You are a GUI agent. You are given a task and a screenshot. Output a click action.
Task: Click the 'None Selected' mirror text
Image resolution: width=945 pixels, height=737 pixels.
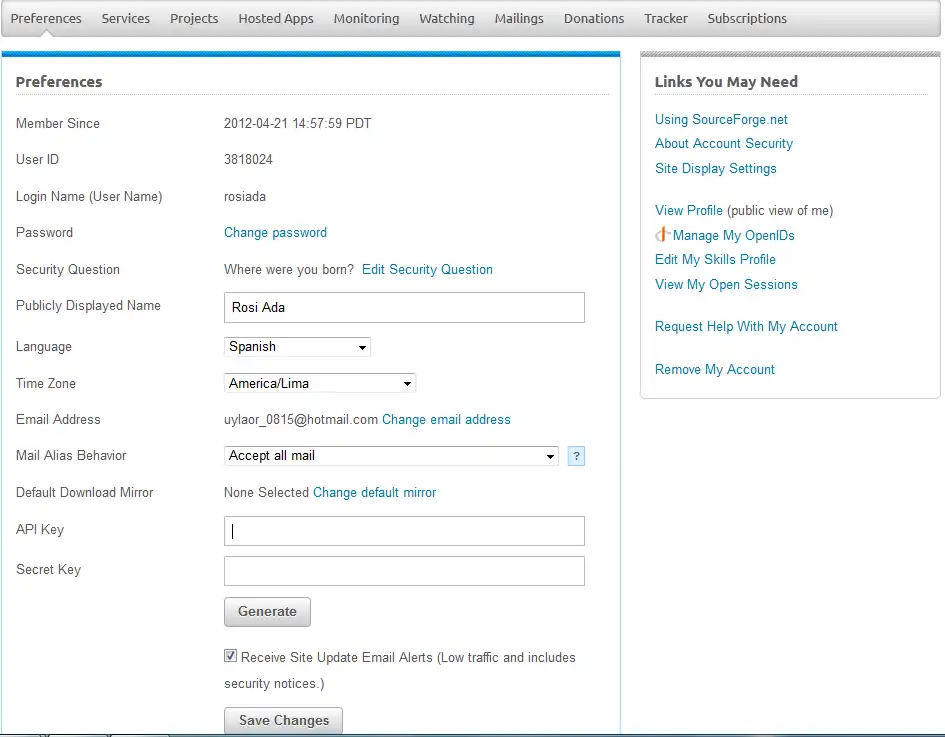pos(266,492)
